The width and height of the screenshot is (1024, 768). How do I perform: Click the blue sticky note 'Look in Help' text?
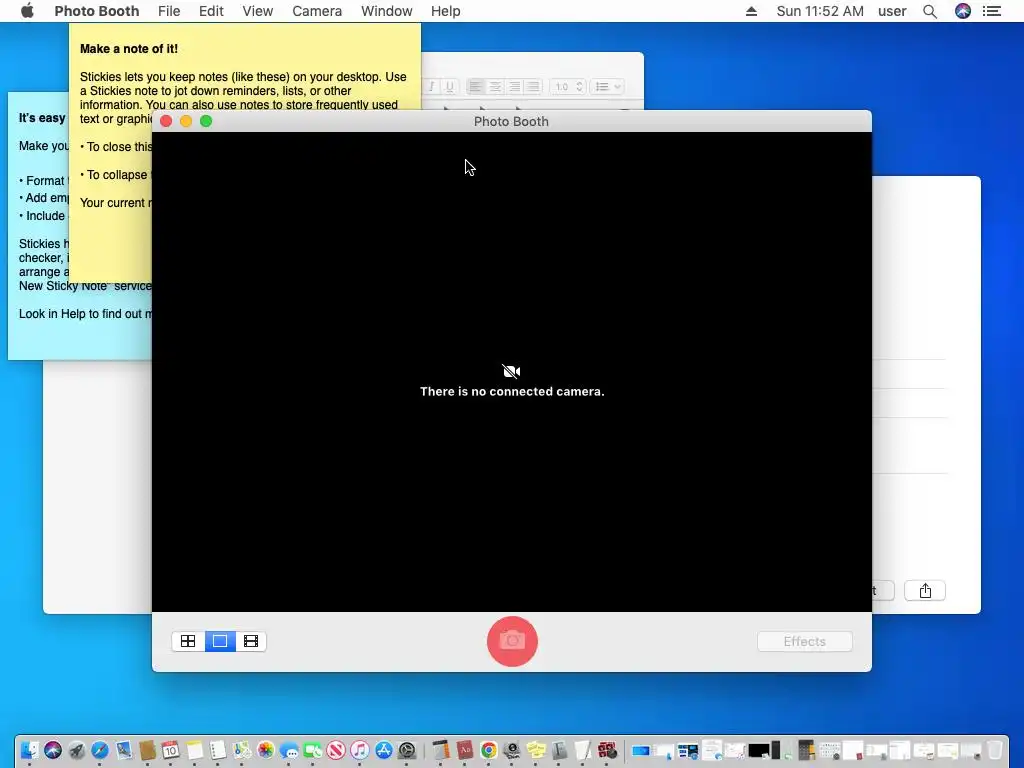point(85,314)
